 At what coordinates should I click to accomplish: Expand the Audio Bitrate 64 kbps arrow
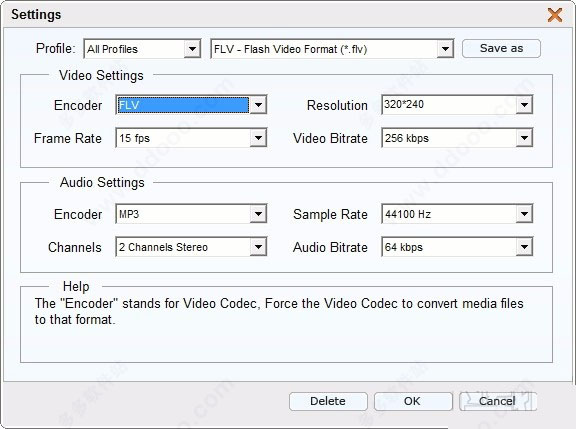tap(524, 247)
